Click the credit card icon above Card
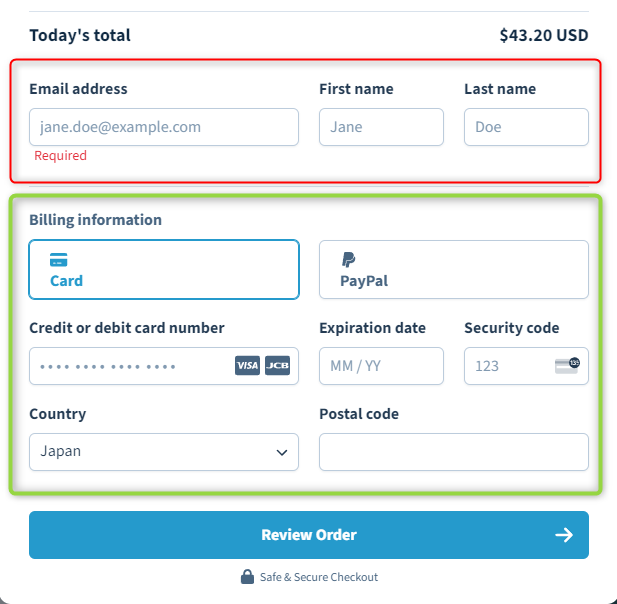 coord(59,260)
